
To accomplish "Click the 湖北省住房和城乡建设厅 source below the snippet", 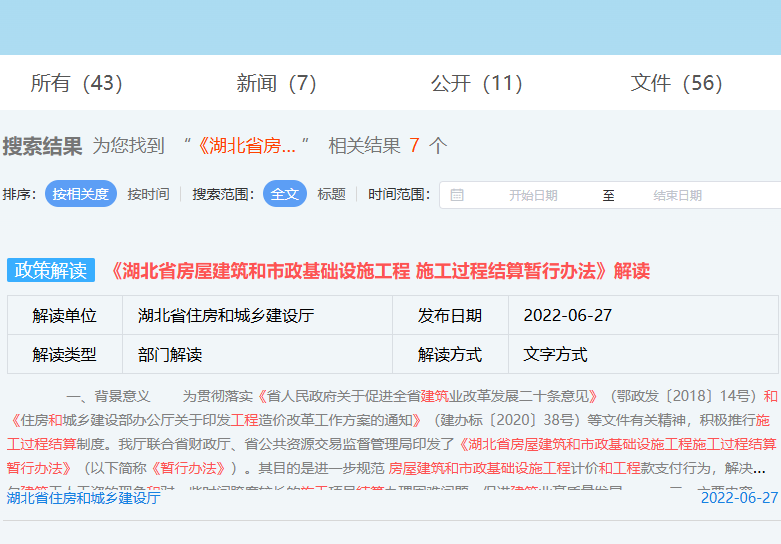I will click(x=83, y=497).
